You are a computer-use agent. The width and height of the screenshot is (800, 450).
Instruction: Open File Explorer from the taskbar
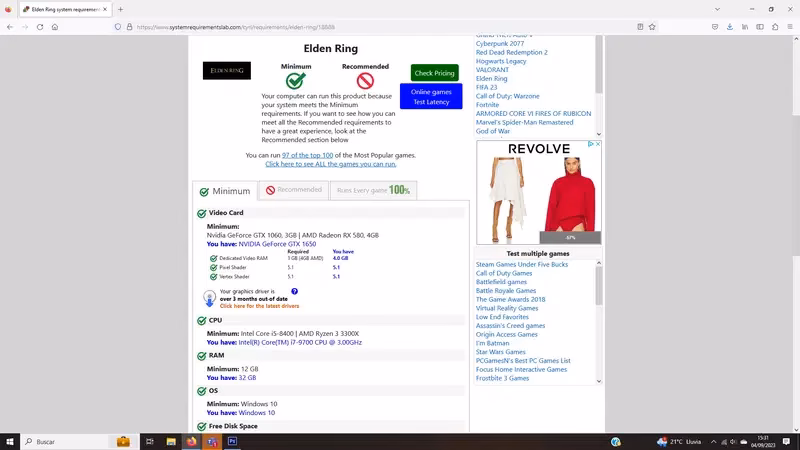tap(171, 441)
